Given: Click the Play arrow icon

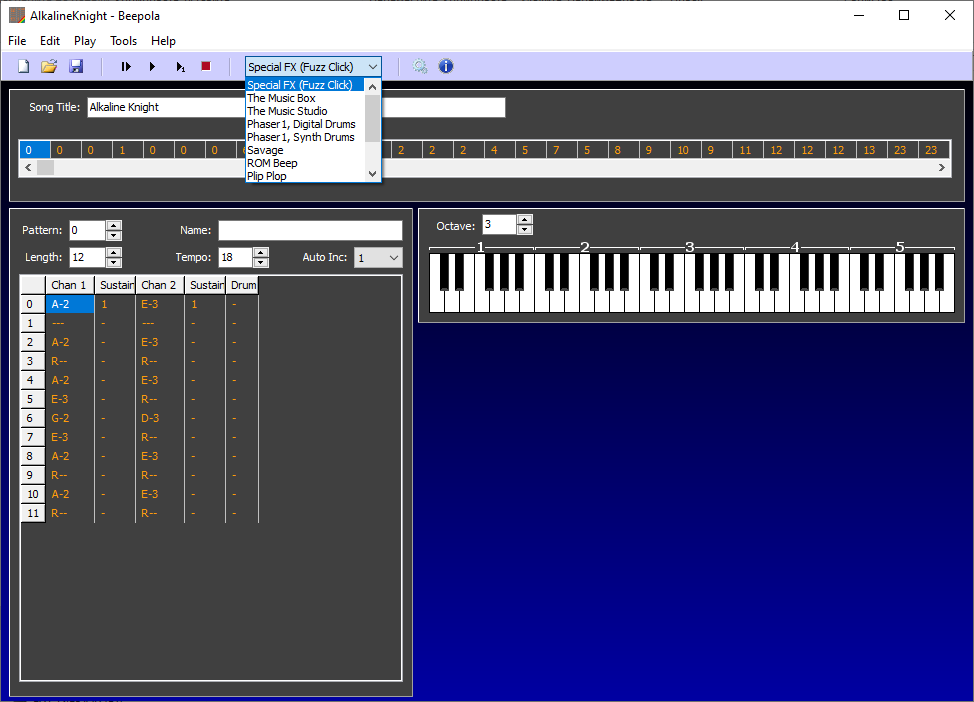Looking at the screenshot, I should [x=152, y=66].
